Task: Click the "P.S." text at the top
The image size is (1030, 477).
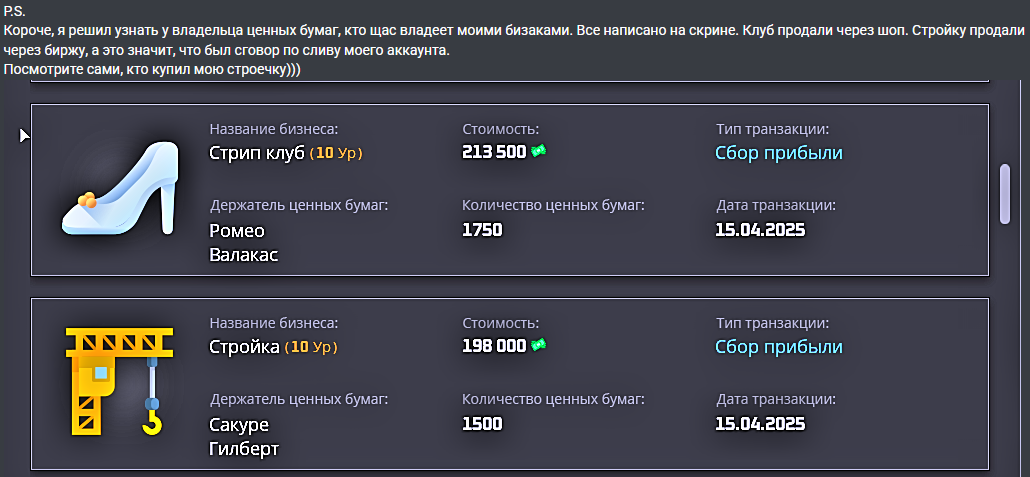Action: pyautogui.click(x=14, y=11)
